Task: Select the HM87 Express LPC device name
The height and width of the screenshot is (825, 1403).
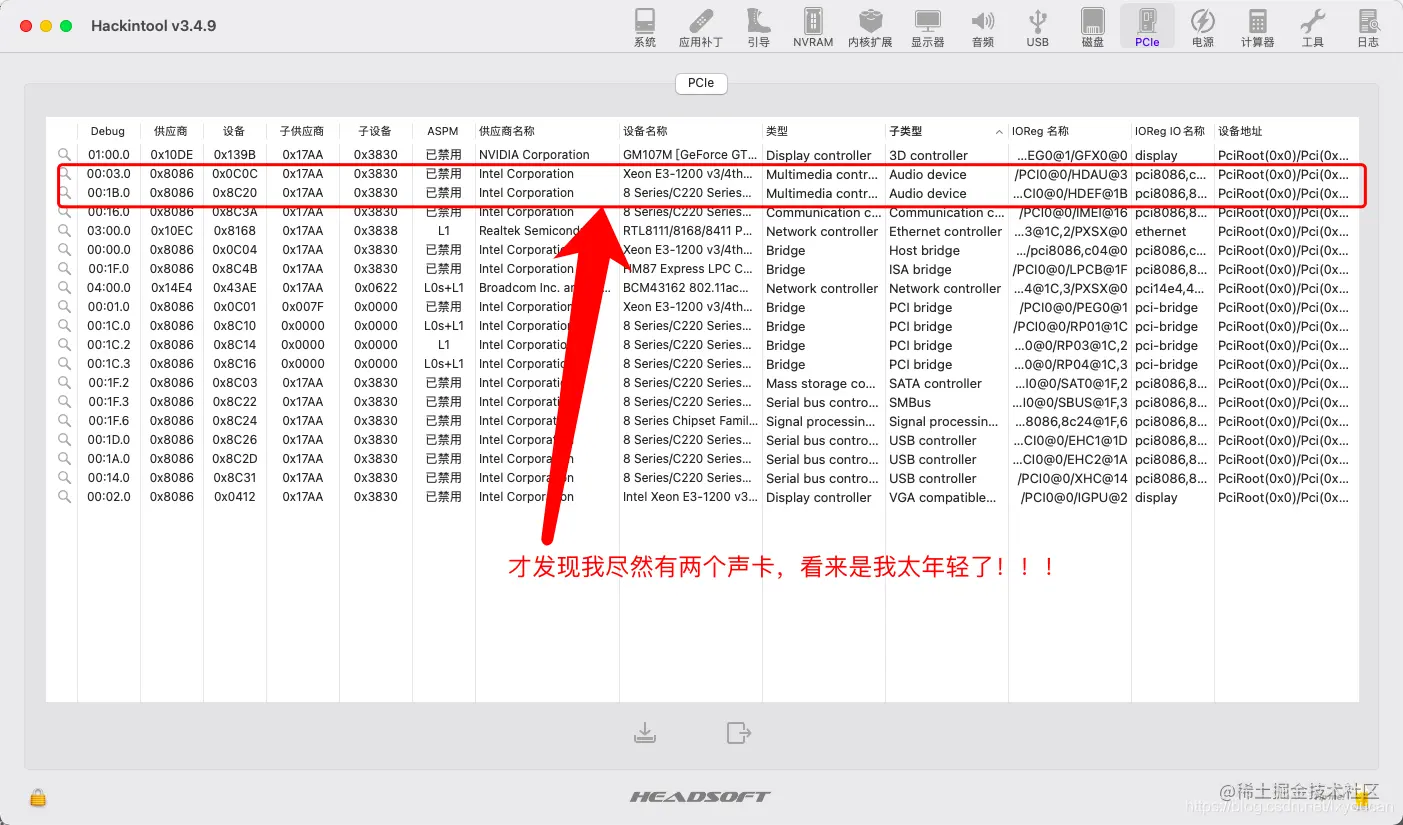Action: 688,269
